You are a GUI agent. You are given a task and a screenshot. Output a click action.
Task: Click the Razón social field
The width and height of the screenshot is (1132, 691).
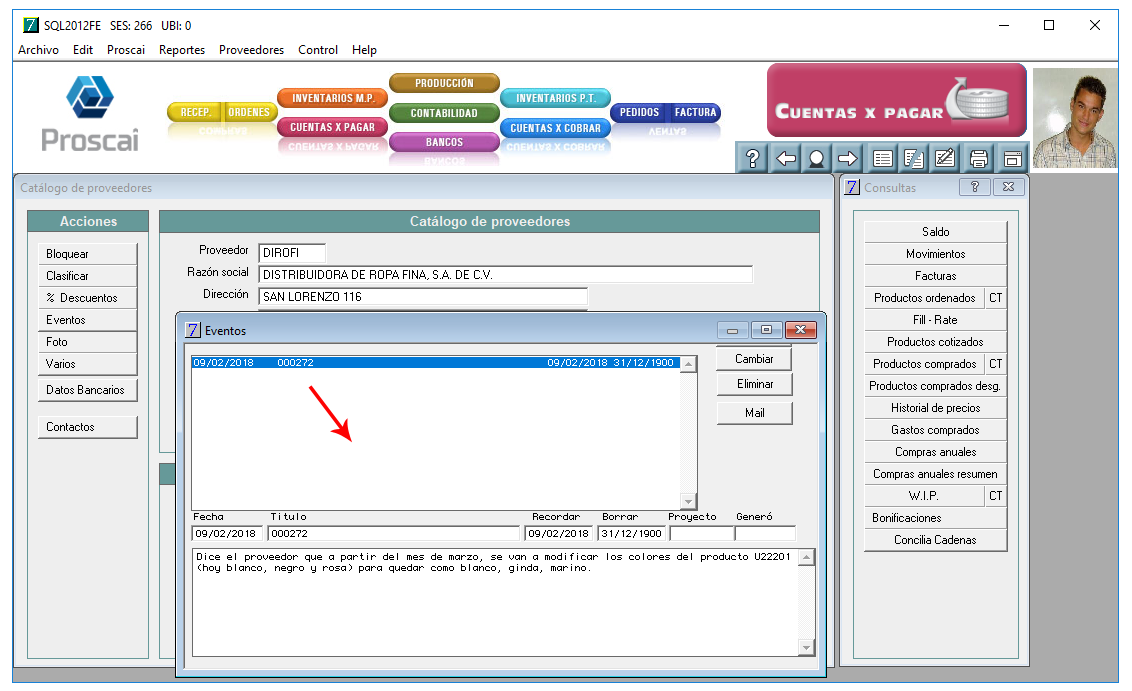[x=505, y=274]
